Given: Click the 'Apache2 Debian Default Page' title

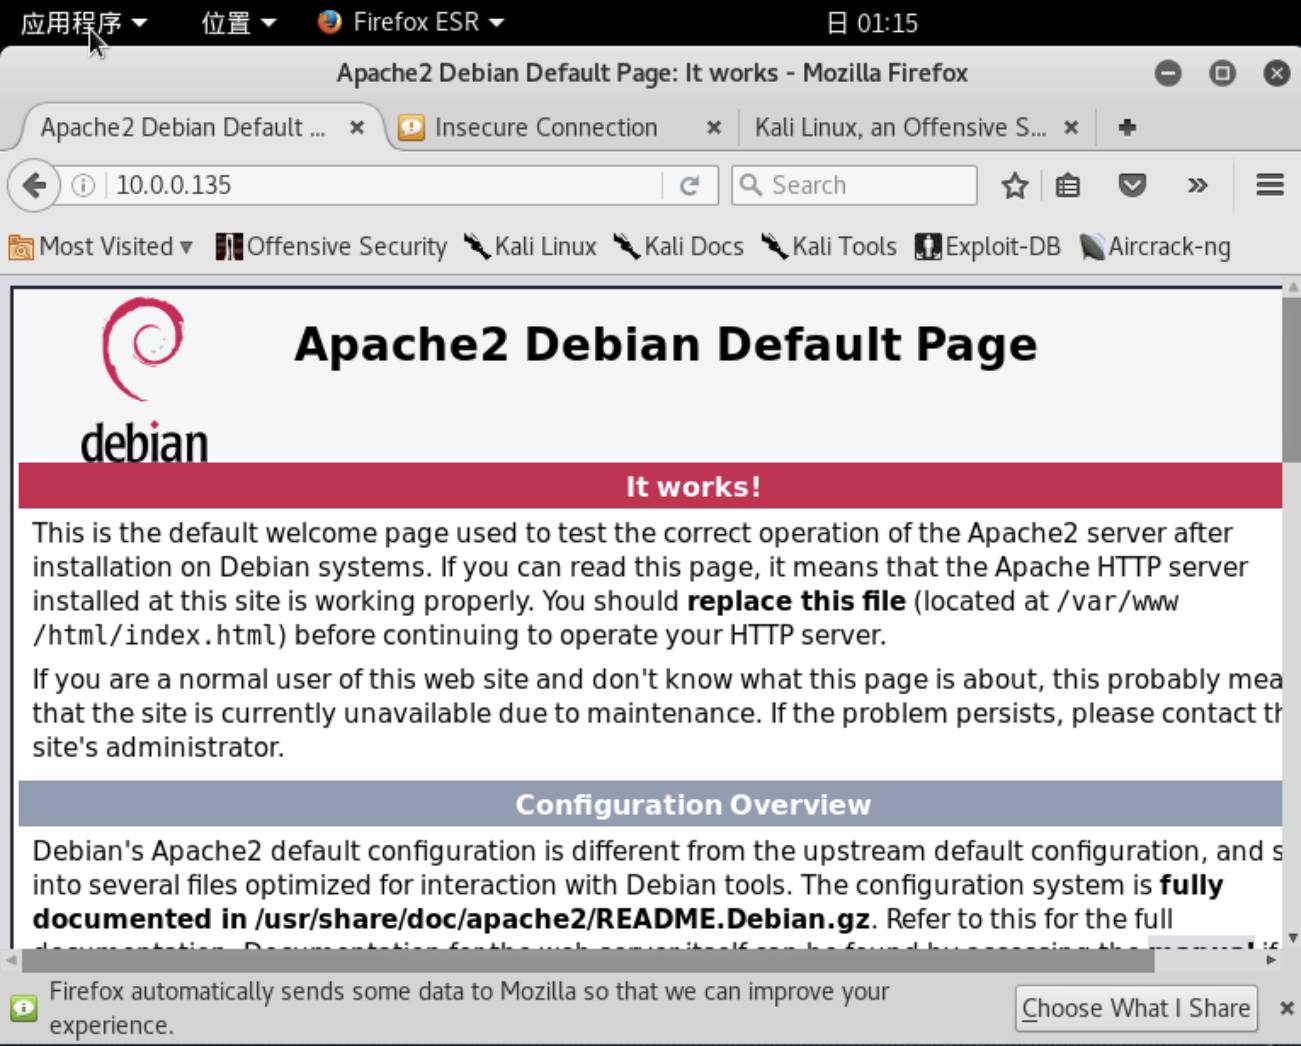Looking at the screenshot, I should (666, 344).
